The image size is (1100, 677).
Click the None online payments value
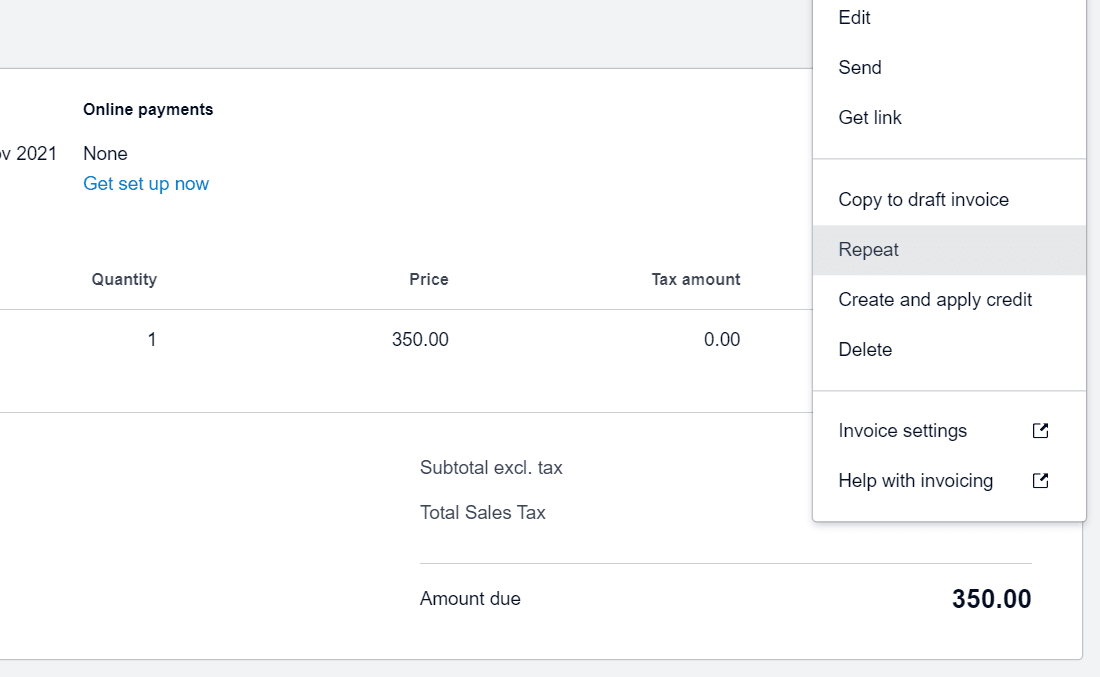105,154
